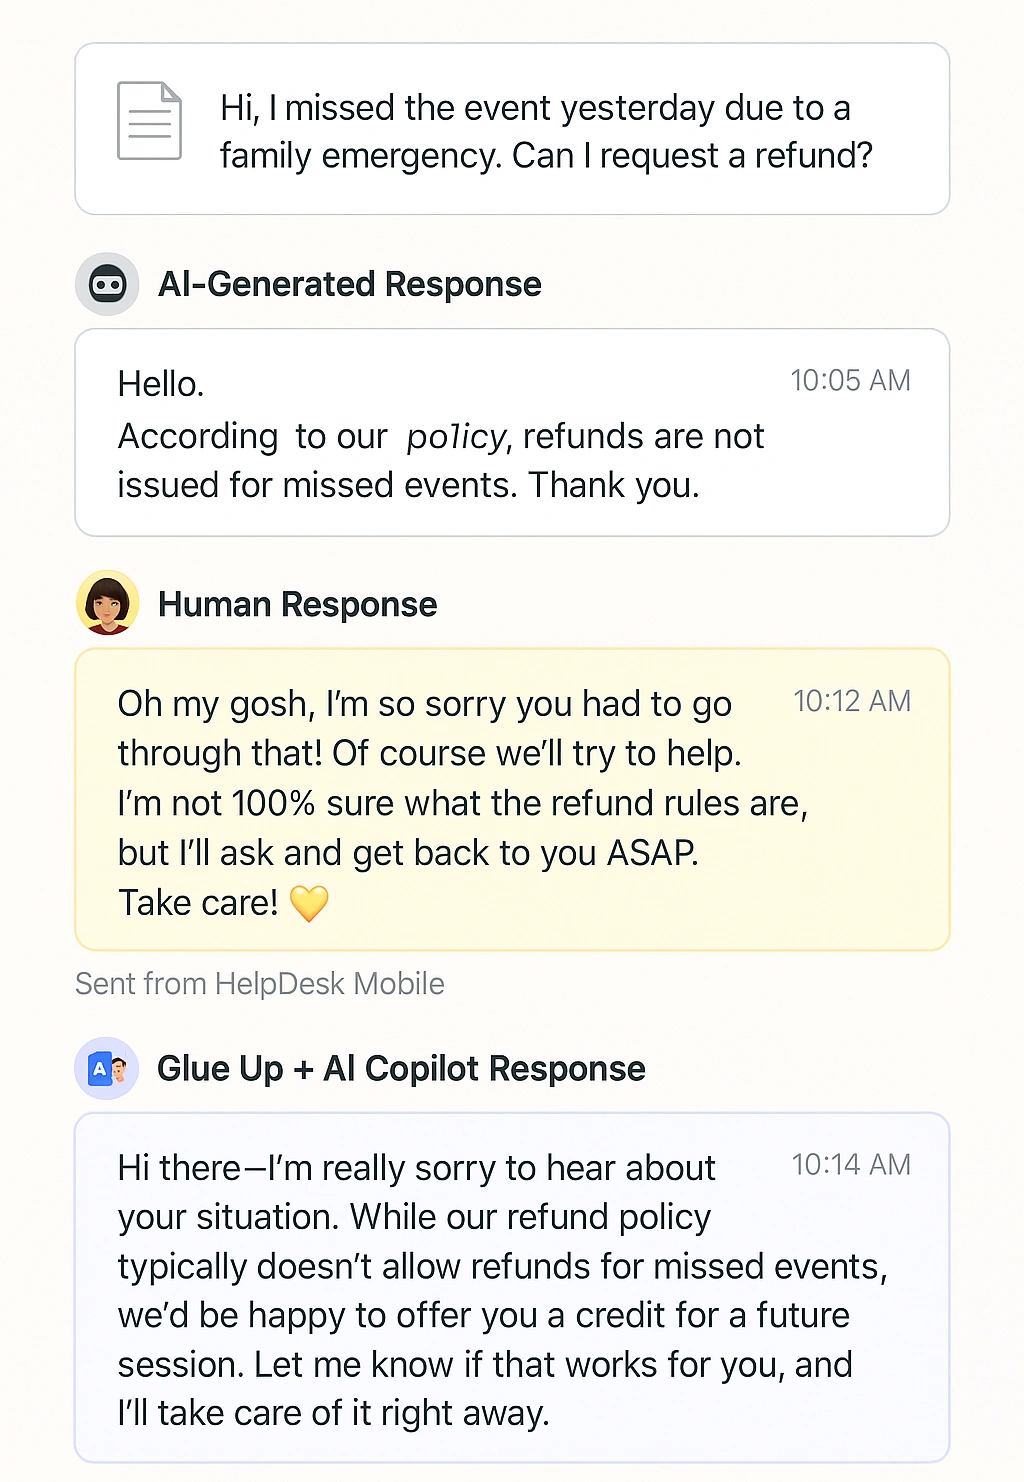Image resolution: width=1024 pixels, height=1482 pixels.
Task: Click the 10:12 AM timestamp
Action: [851, 701]
